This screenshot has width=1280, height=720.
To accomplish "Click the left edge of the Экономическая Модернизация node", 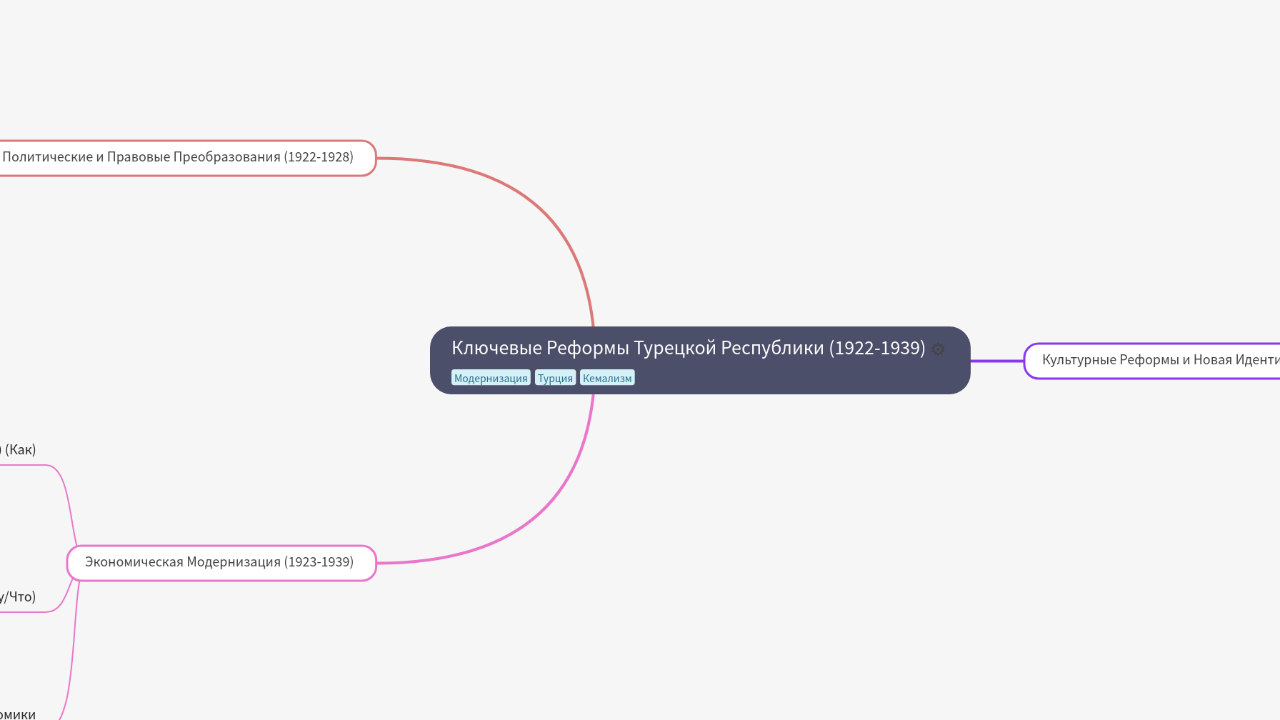I will click(x=70, y=563).
